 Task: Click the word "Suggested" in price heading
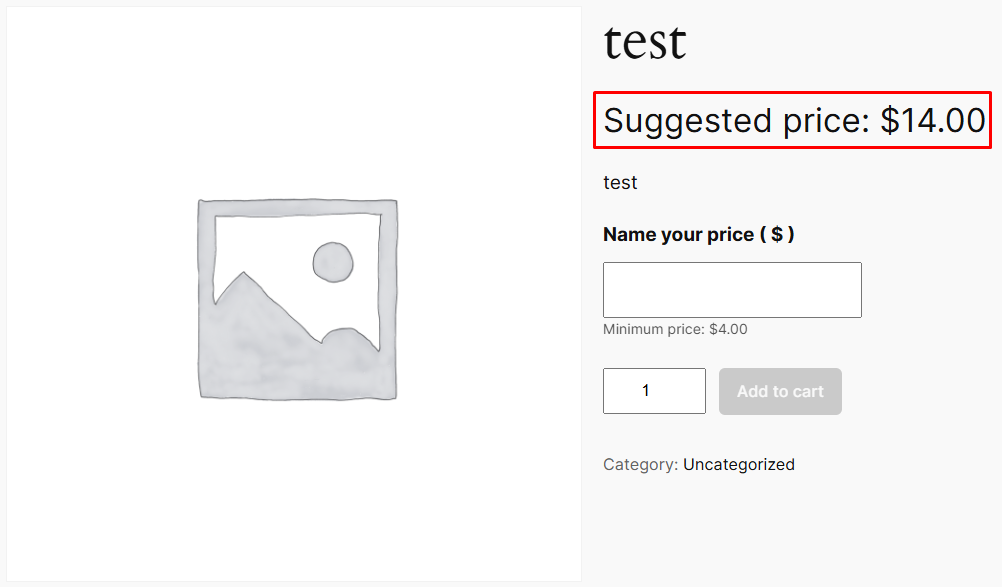tap(688, 121)
